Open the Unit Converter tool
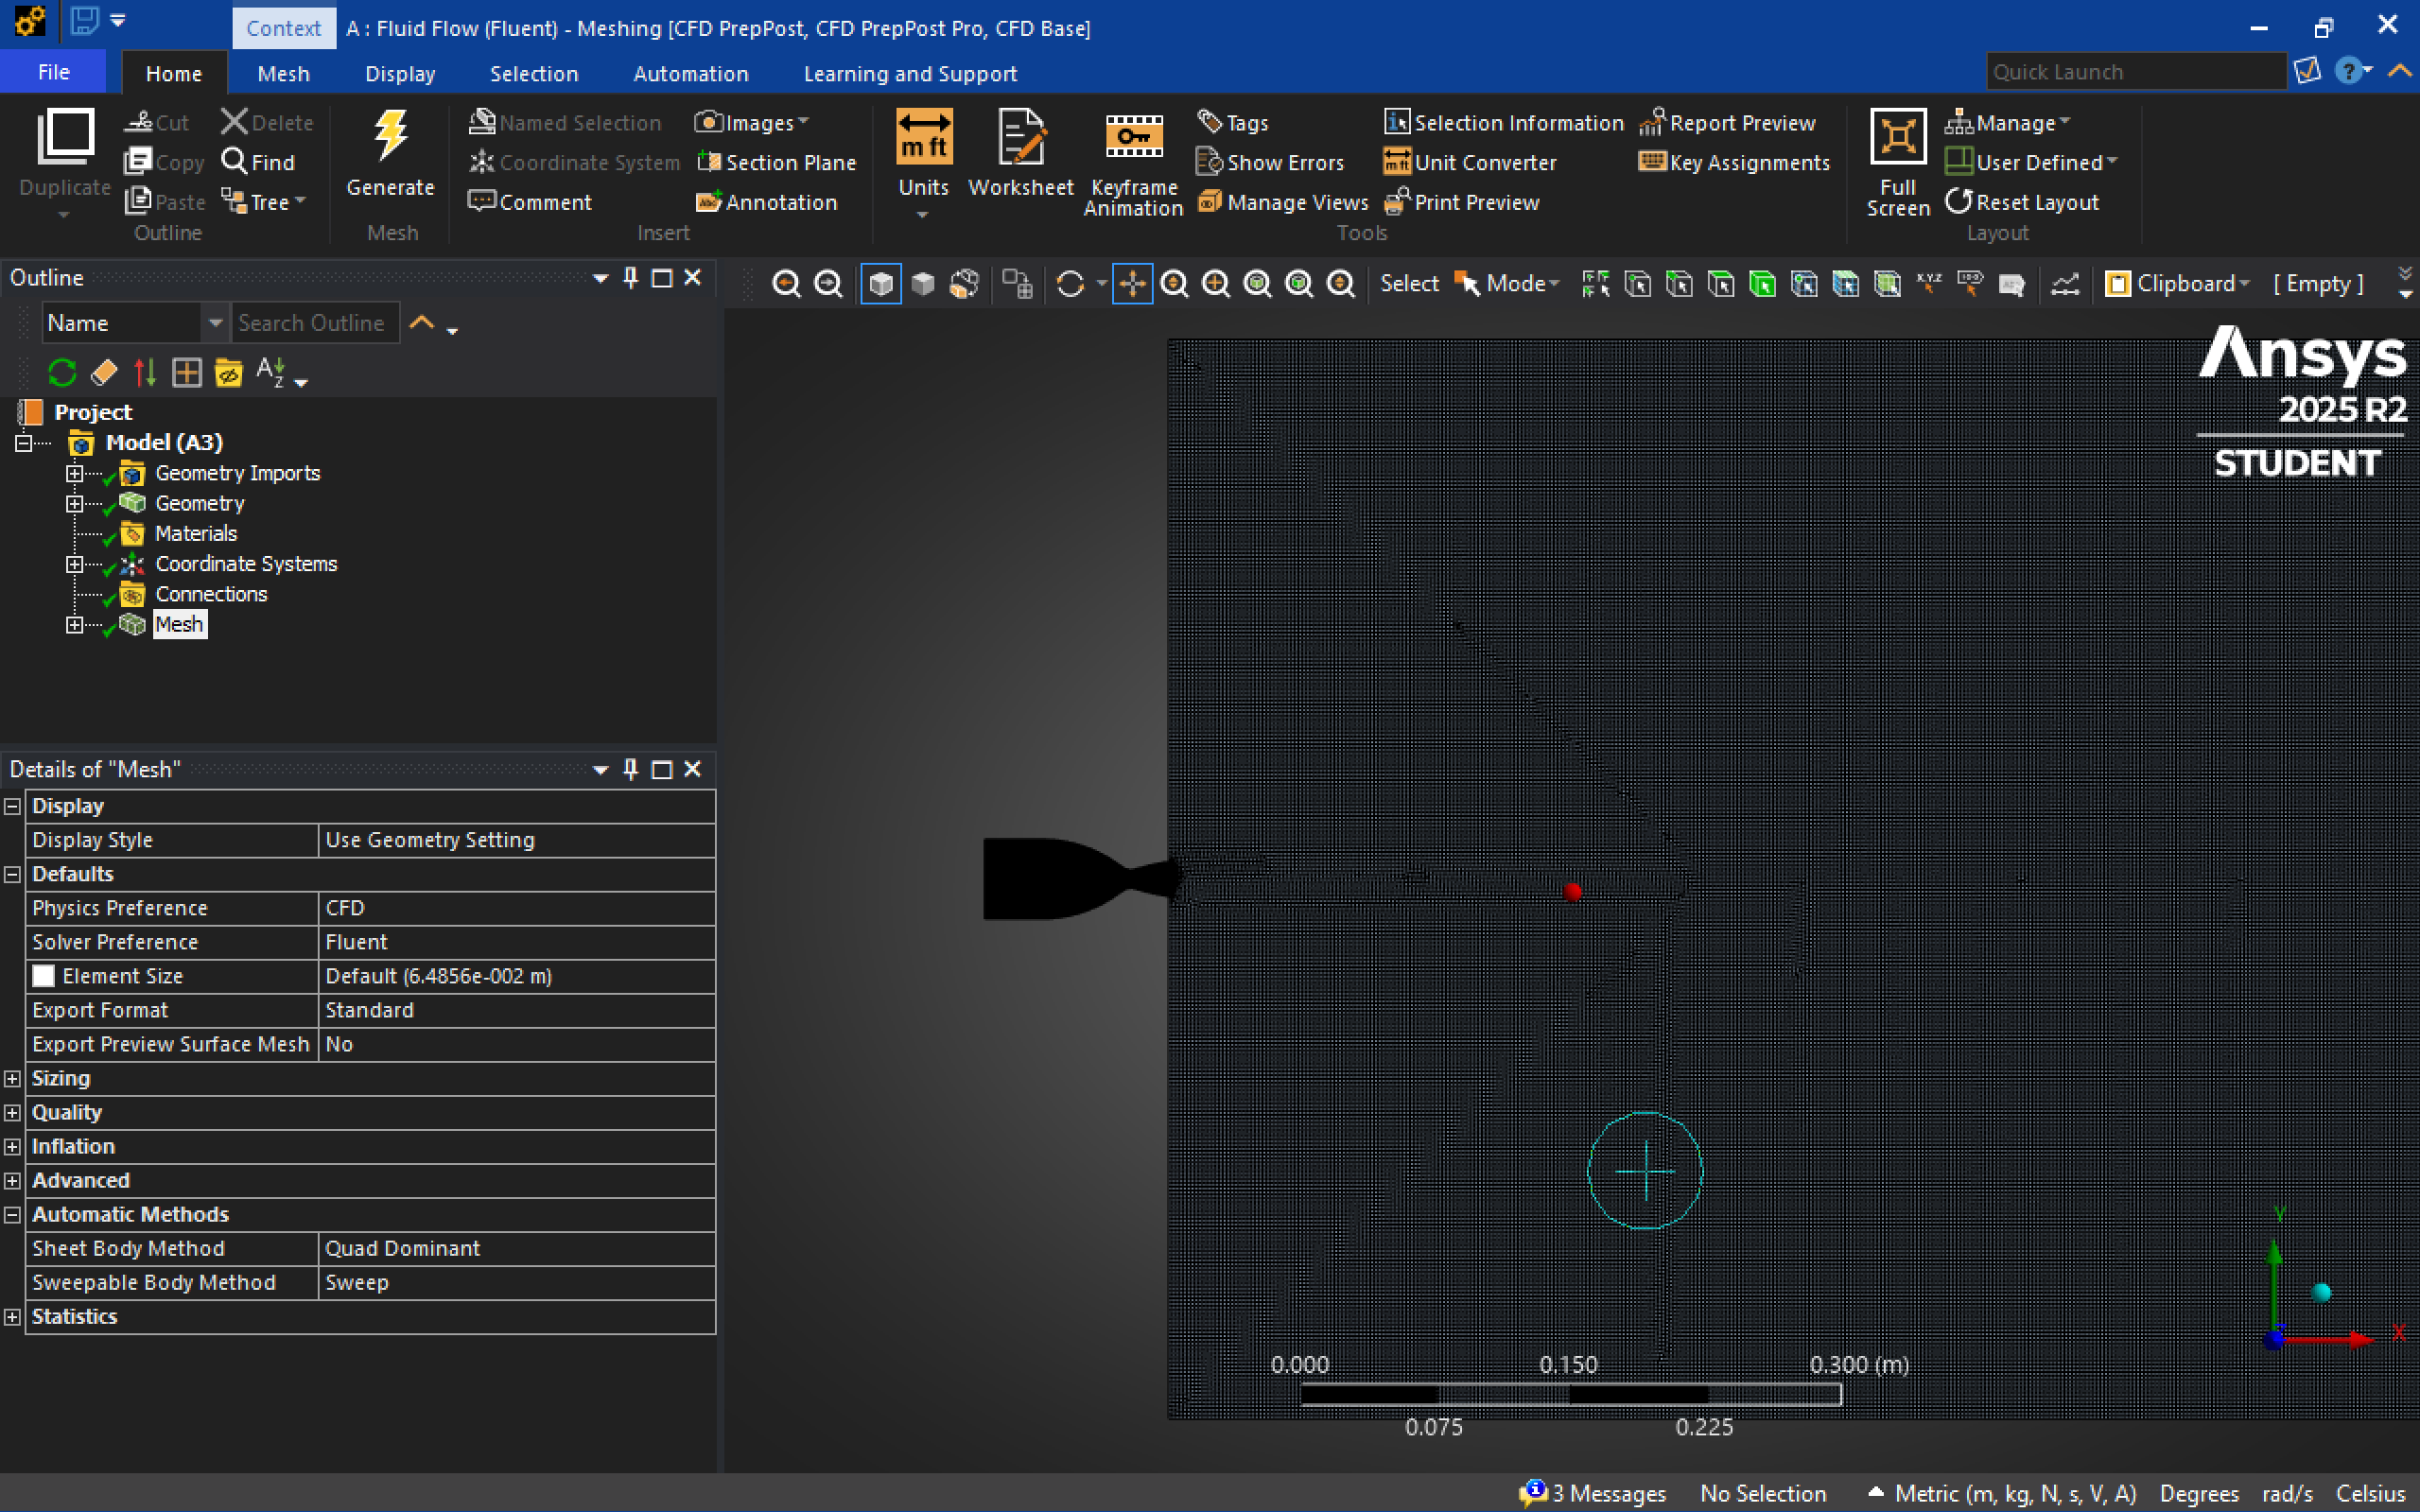Image resolution: width=2420 pixels, height=1512 pixels. (x=1470, y=162)
